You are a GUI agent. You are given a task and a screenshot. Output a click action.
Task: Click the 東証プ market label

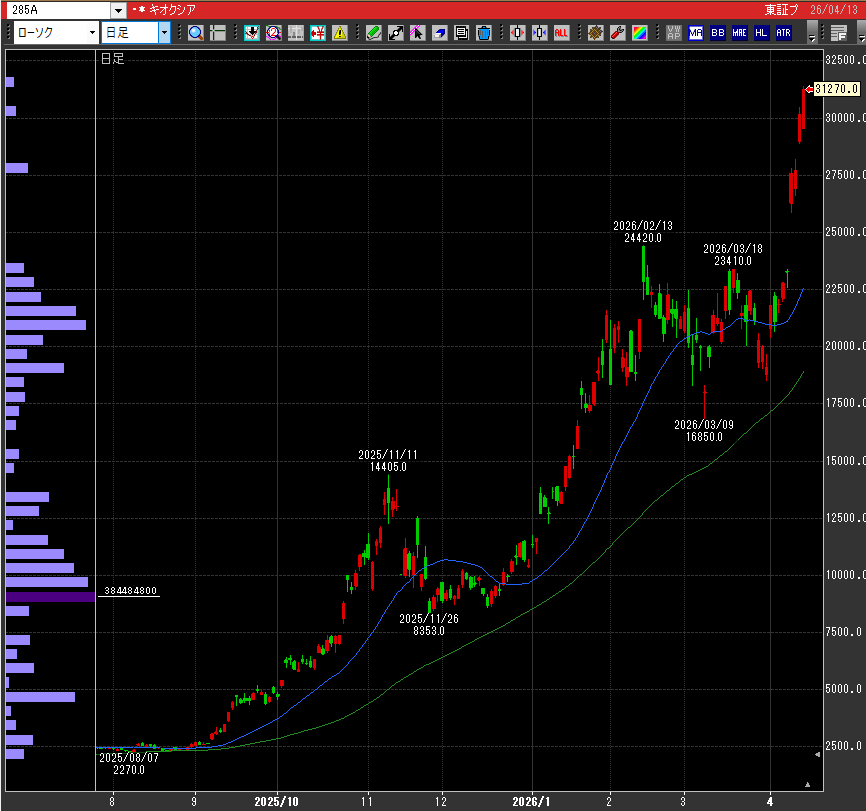[781, 10]
